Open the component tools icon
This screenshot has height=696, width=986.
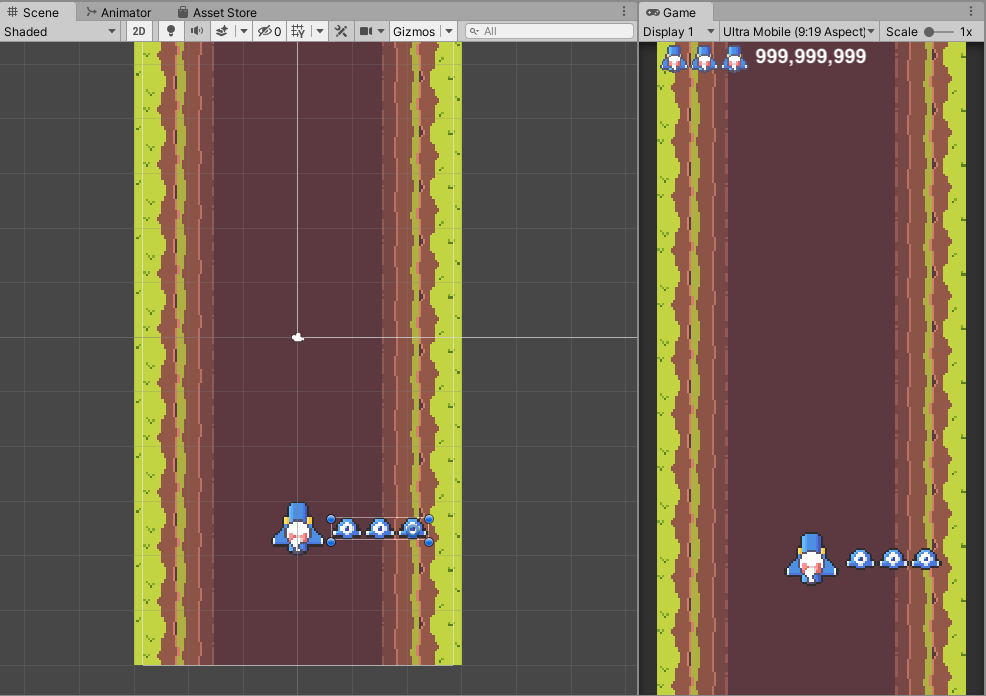coord(341,31)
